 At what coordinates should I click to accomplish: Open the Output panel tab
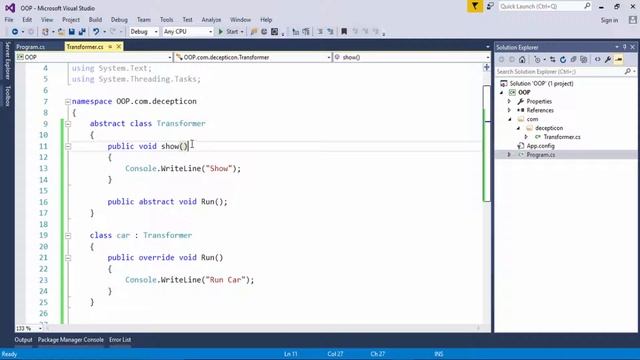[23, 340]
